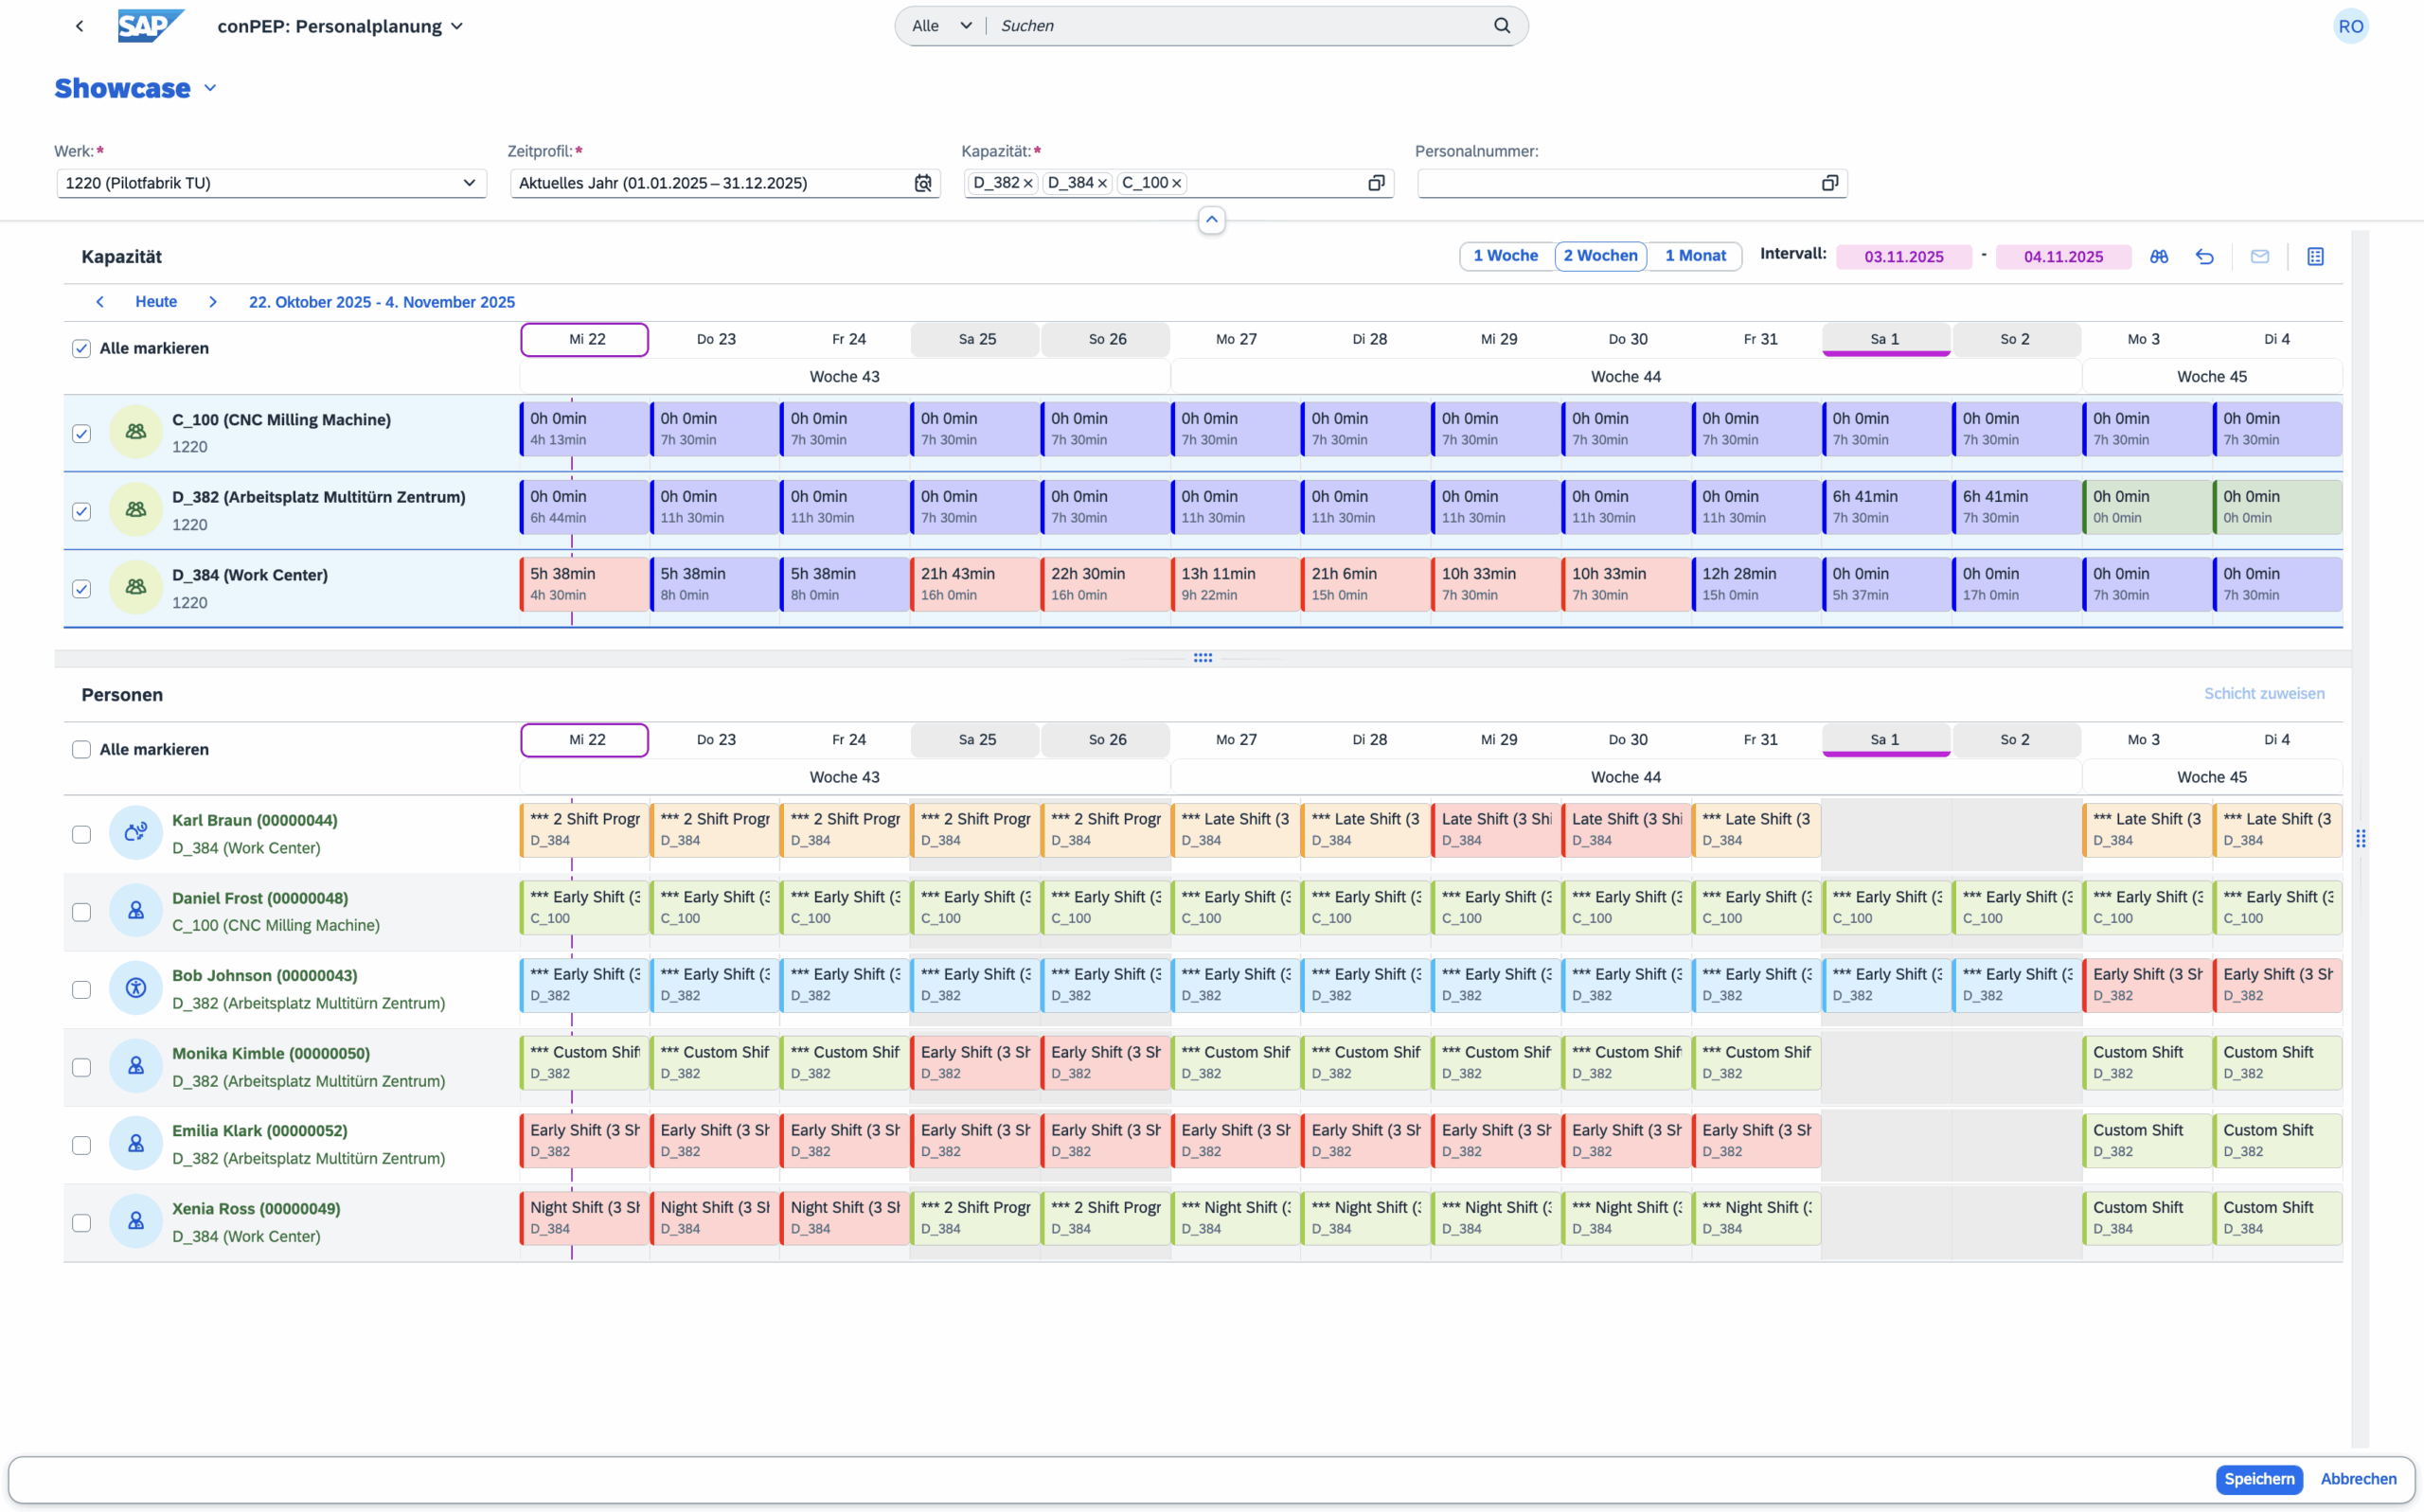The image size is (2424, 1512).
Task: Open the RO user avatar menu
Action: coord(2350,26)
